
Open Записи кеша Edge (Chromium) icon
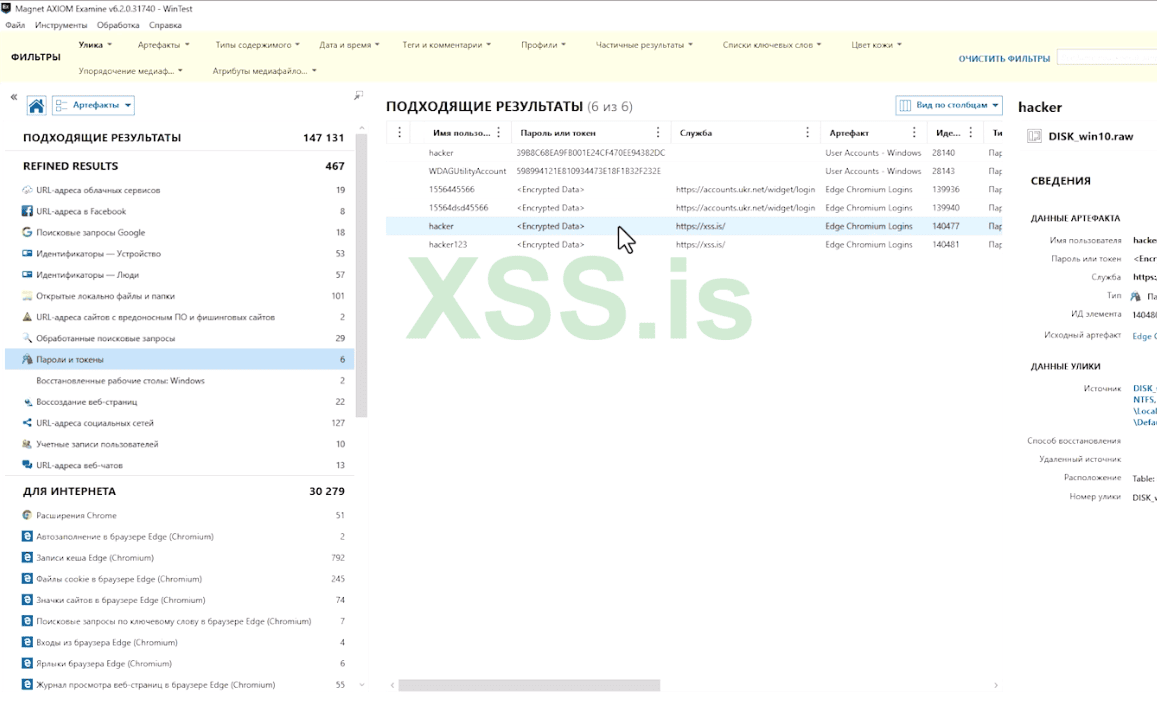[27, 558]
